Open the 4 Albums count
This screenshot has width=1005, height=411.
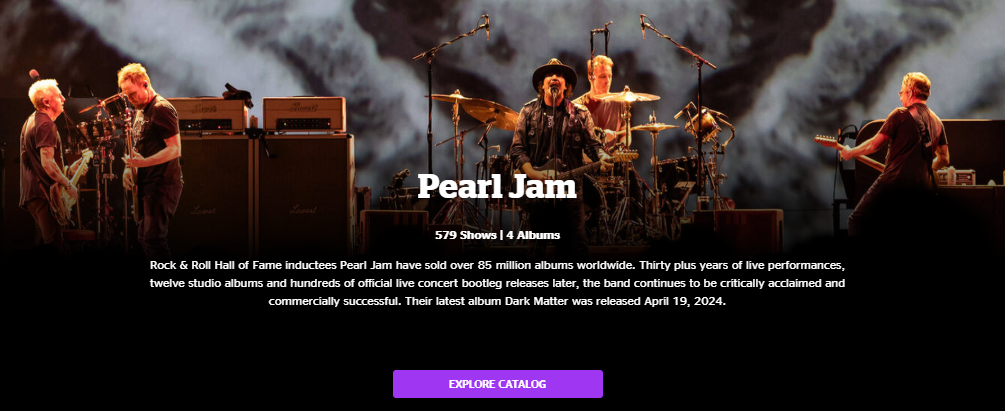(x=533, y=235)
